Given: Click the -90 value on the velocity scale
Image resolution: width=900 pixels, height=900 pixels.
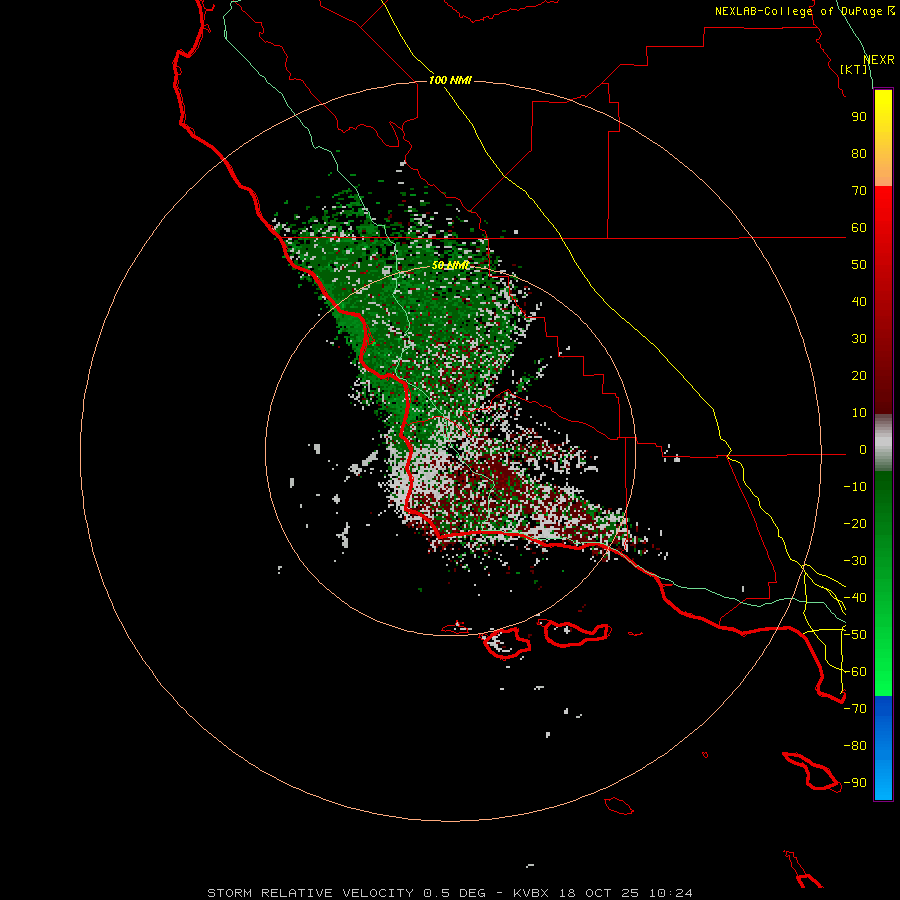Looking at the screenshot, I should pos(855,783).
